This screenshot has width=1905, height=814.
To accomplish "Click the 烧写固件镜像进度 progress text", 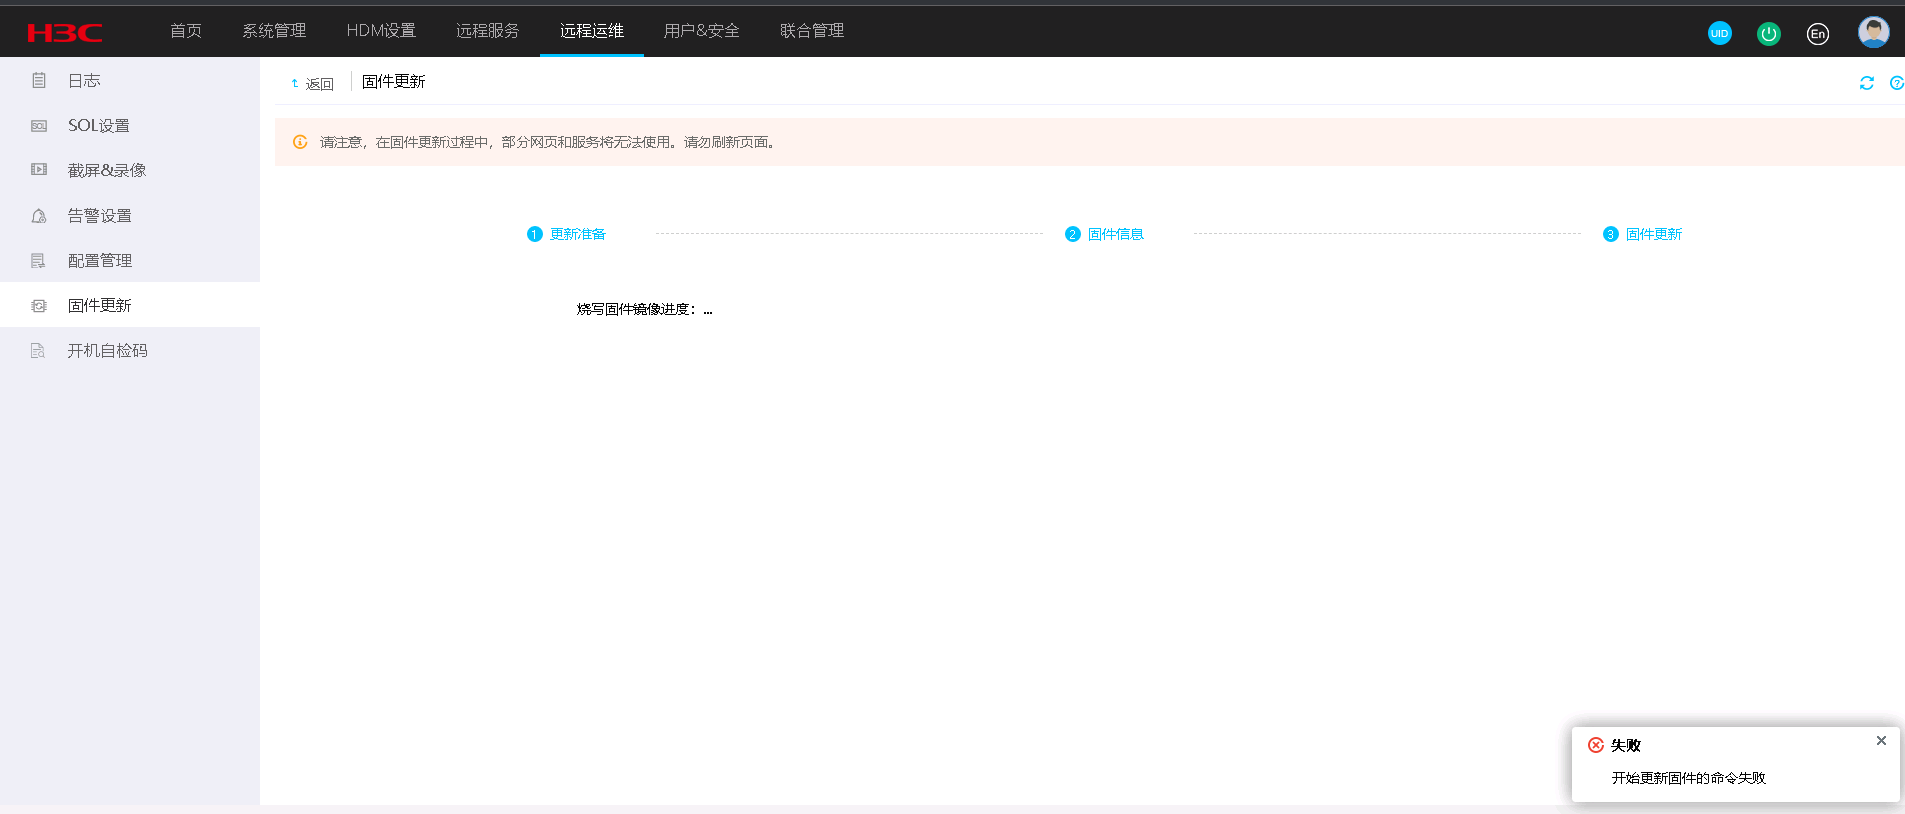I will tap(644, 310).
